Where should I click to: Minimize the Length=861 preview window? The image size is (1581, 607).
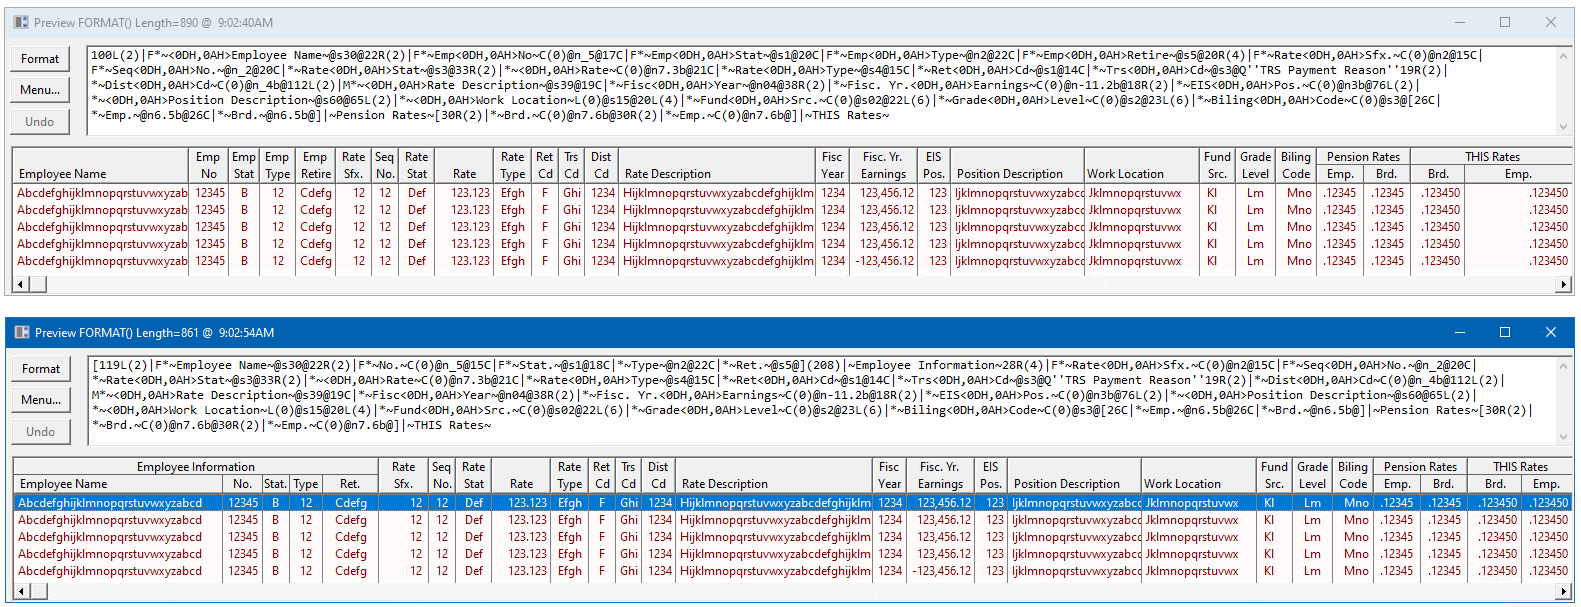(1458, 332)
